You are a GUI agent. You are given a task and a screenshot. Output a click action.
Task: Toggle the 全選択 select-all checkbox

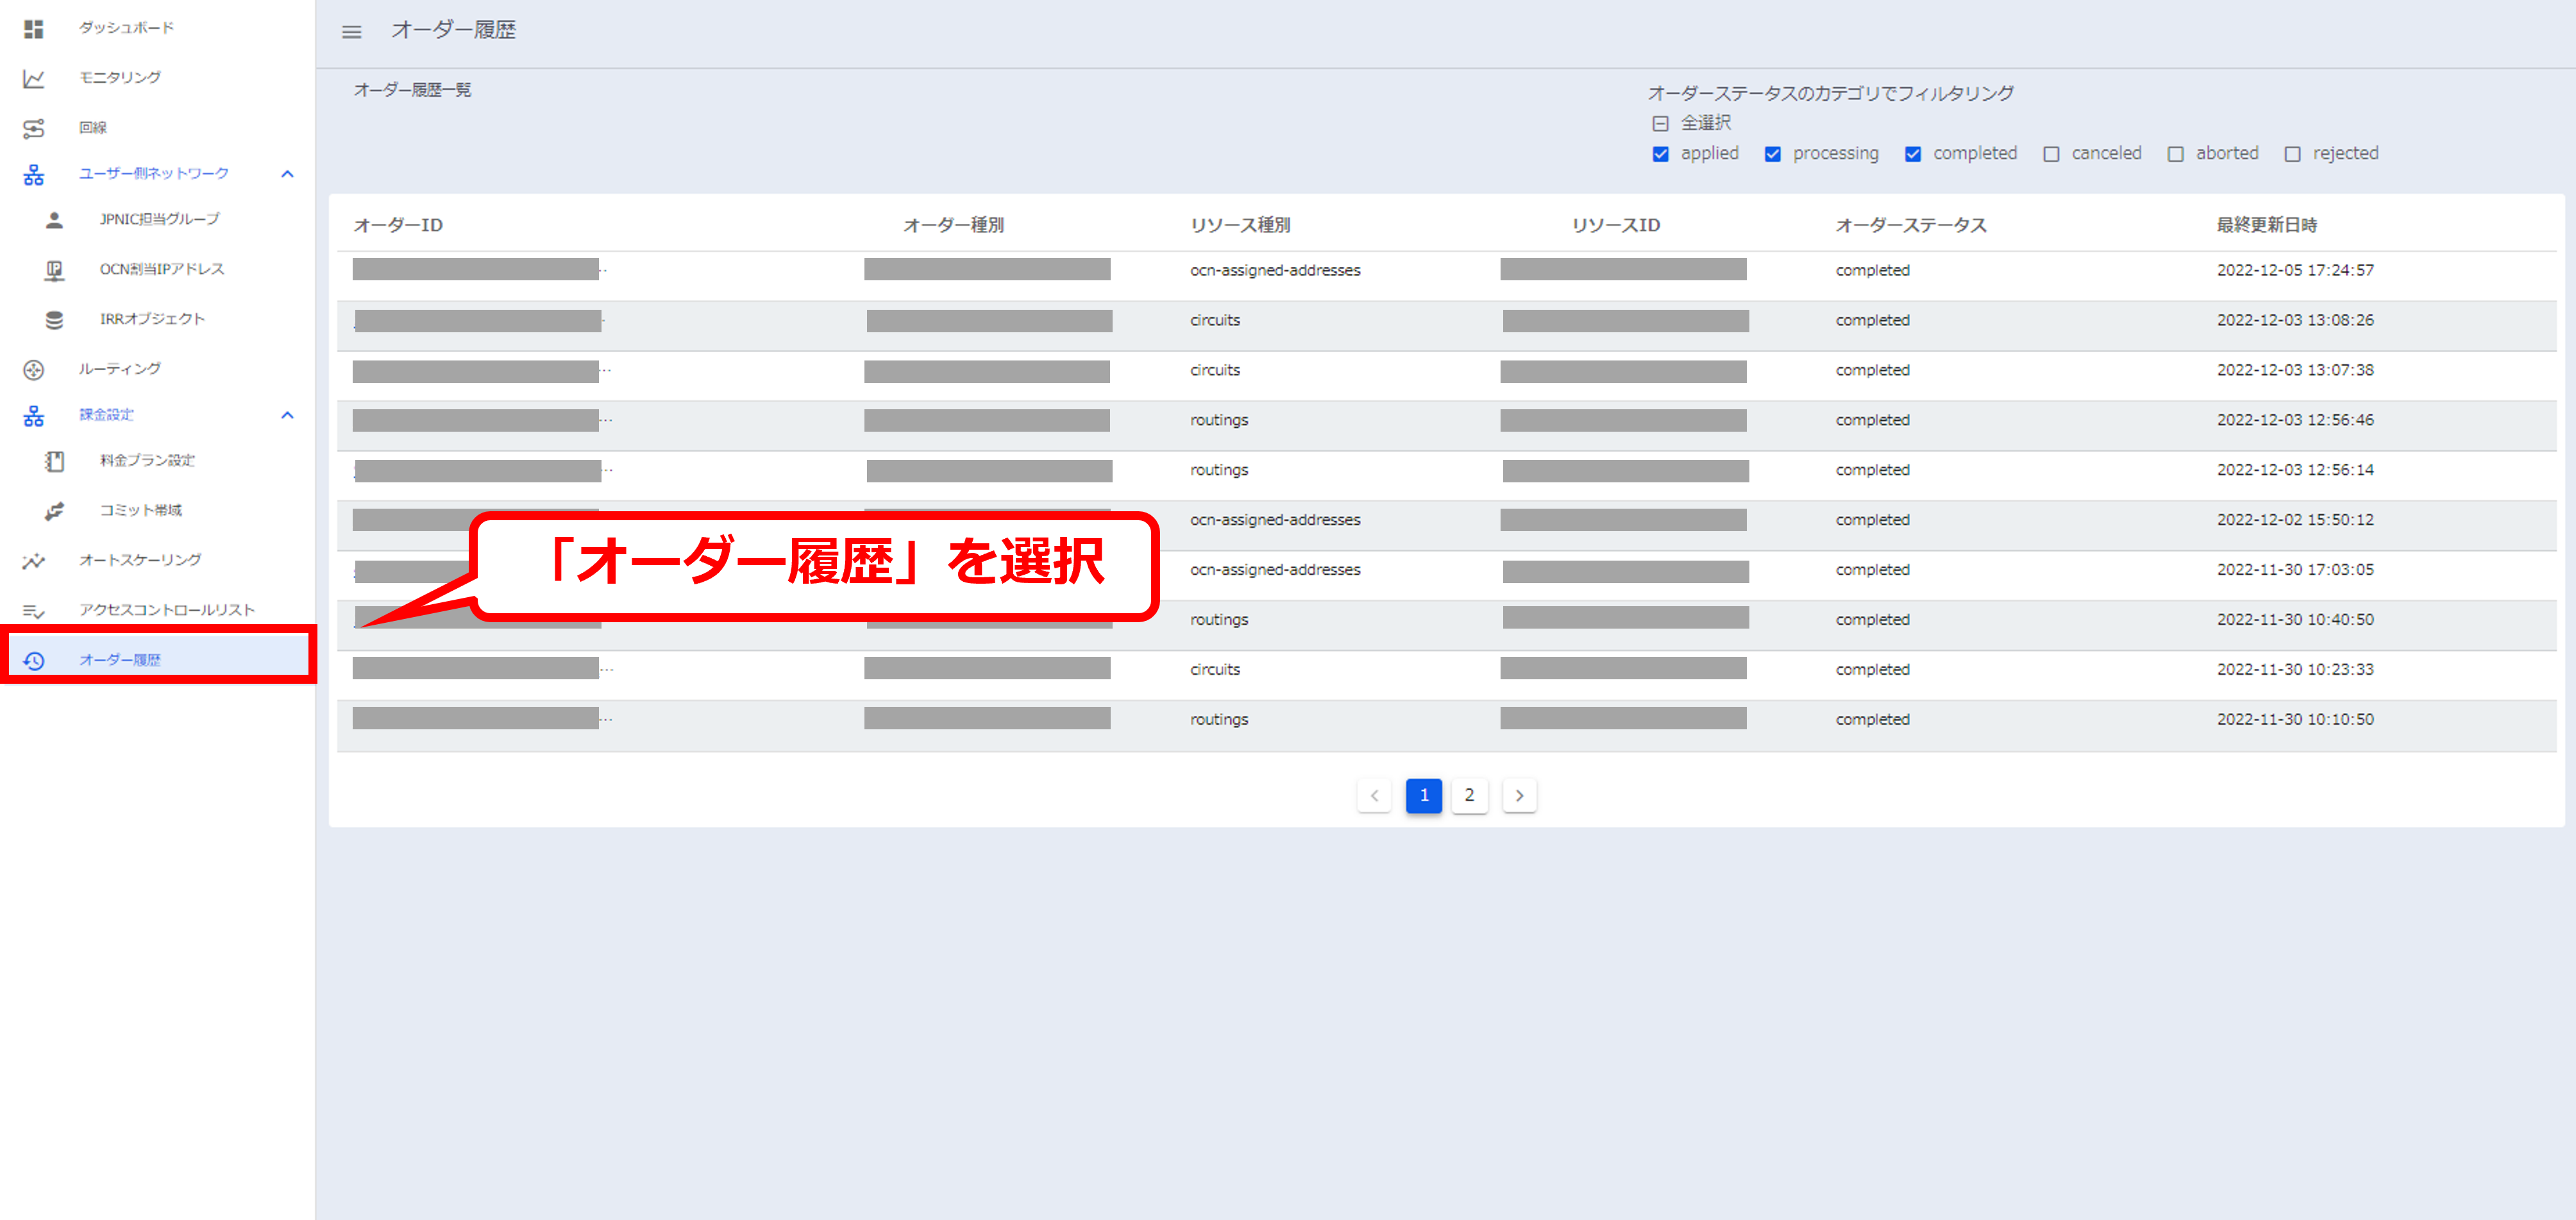1660,124
